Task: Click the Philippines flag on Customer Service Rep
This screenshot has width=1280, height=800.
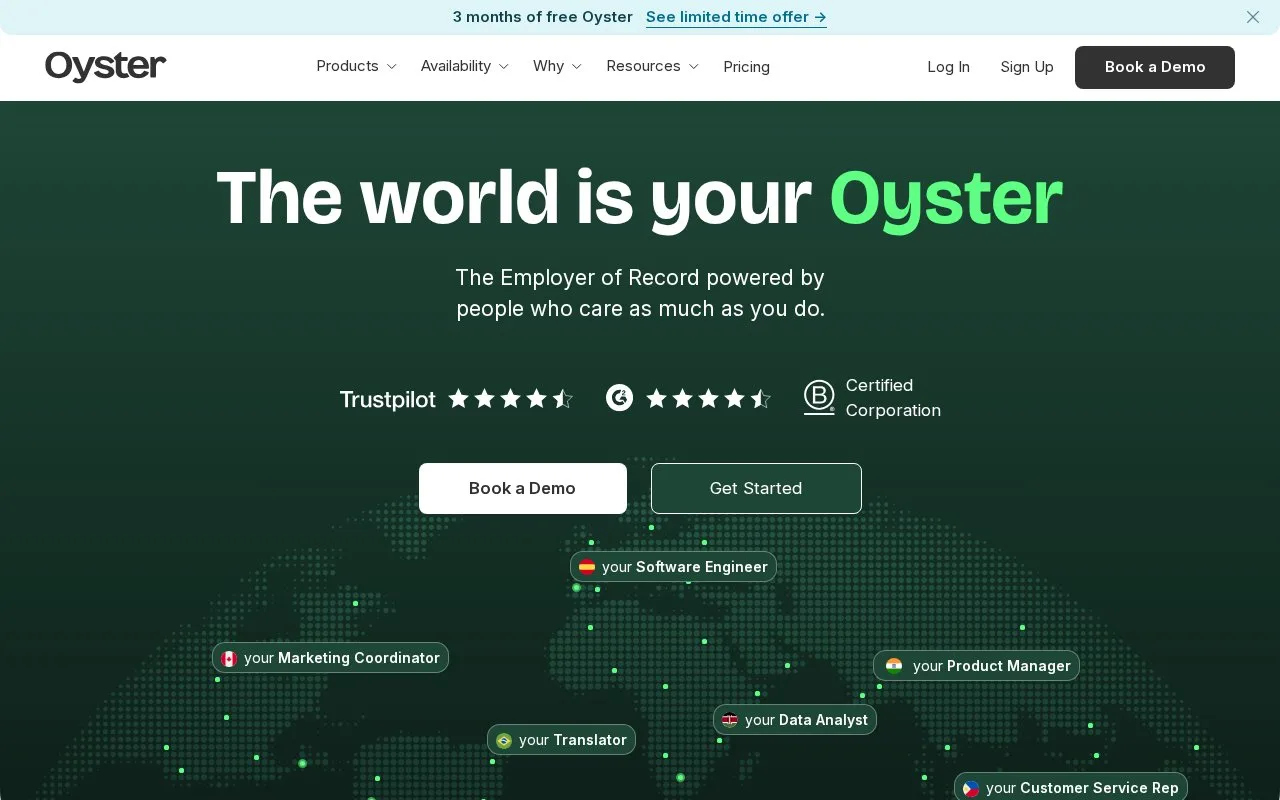Action: pos(971,788)
